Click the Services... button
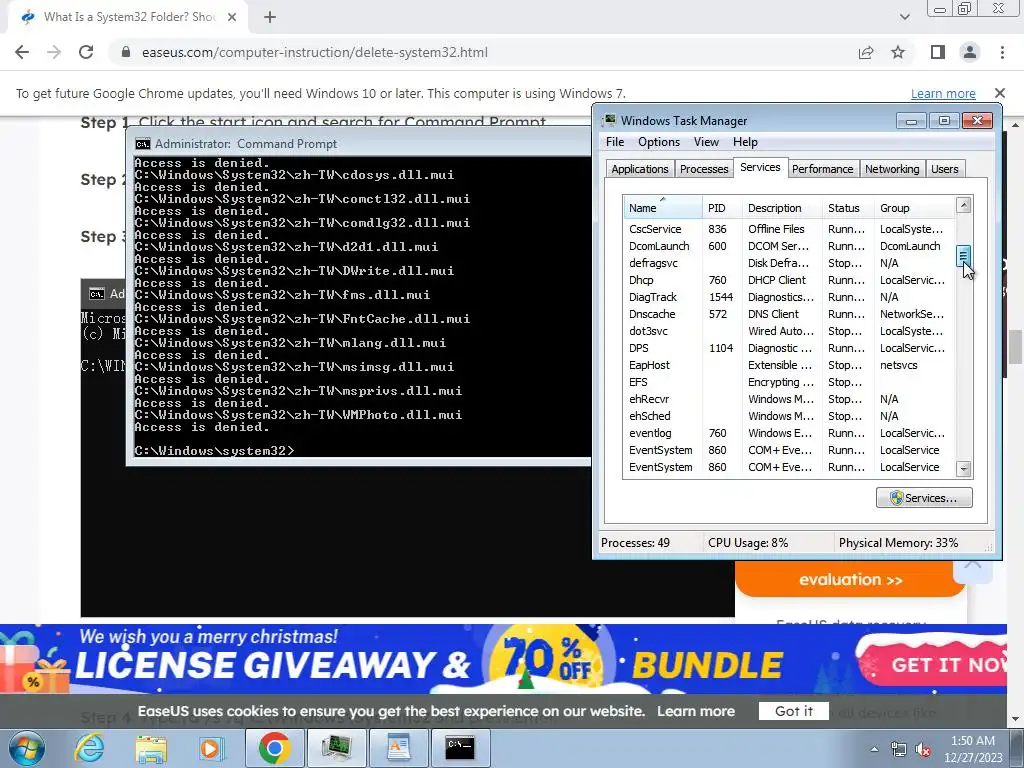This screenshot has height=768, width=1024. click(x=924, y=498)
